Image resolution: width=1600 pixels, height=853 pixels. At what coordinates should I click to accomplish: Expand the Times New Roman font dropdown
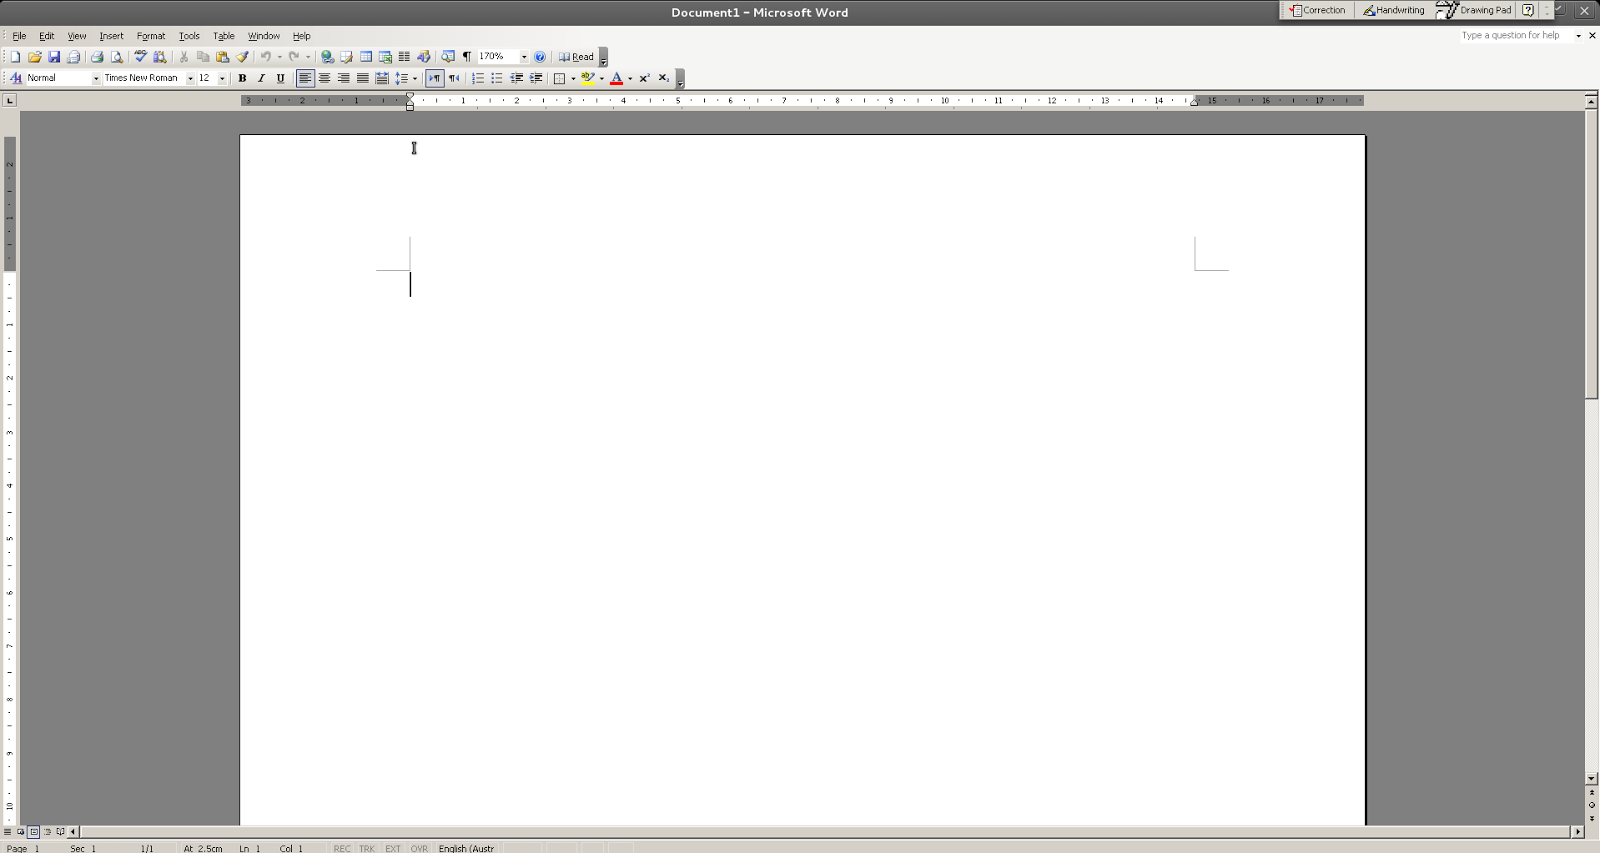(190, 78)
